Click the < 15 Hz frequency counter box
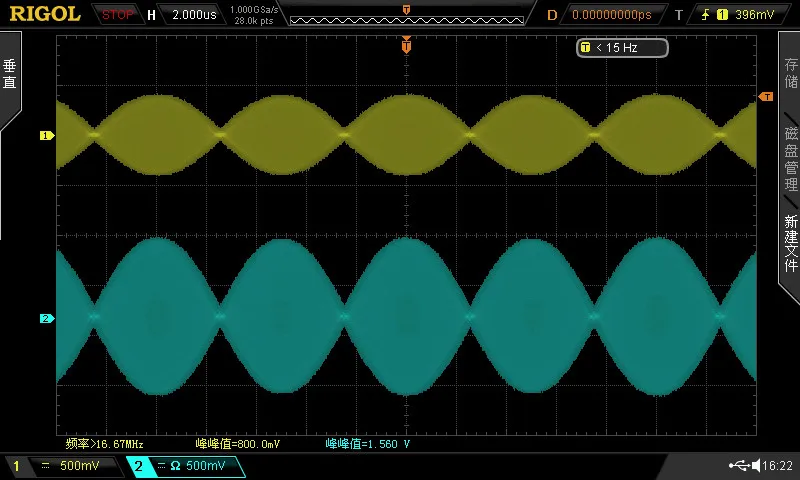The width and height of the screenshot is (800, 480). 622,48
